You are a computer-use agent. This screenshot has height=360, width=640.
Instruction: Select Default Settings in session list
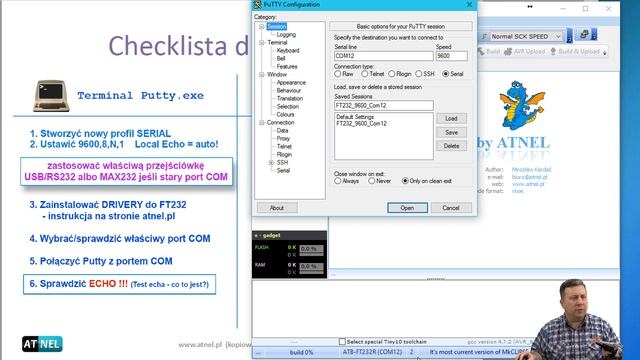[355, 117]
